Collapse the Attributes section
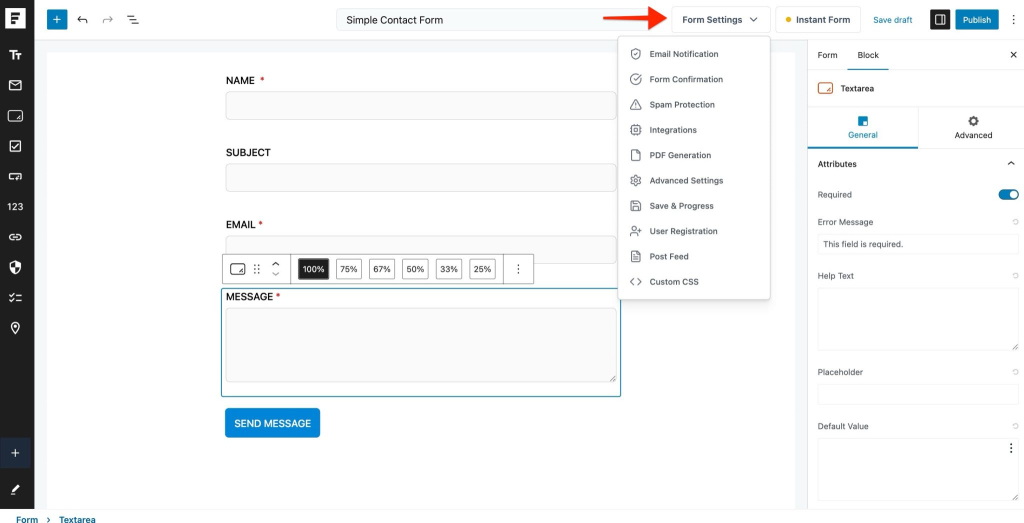The image size is (1024, 523). click(1011, 163)
